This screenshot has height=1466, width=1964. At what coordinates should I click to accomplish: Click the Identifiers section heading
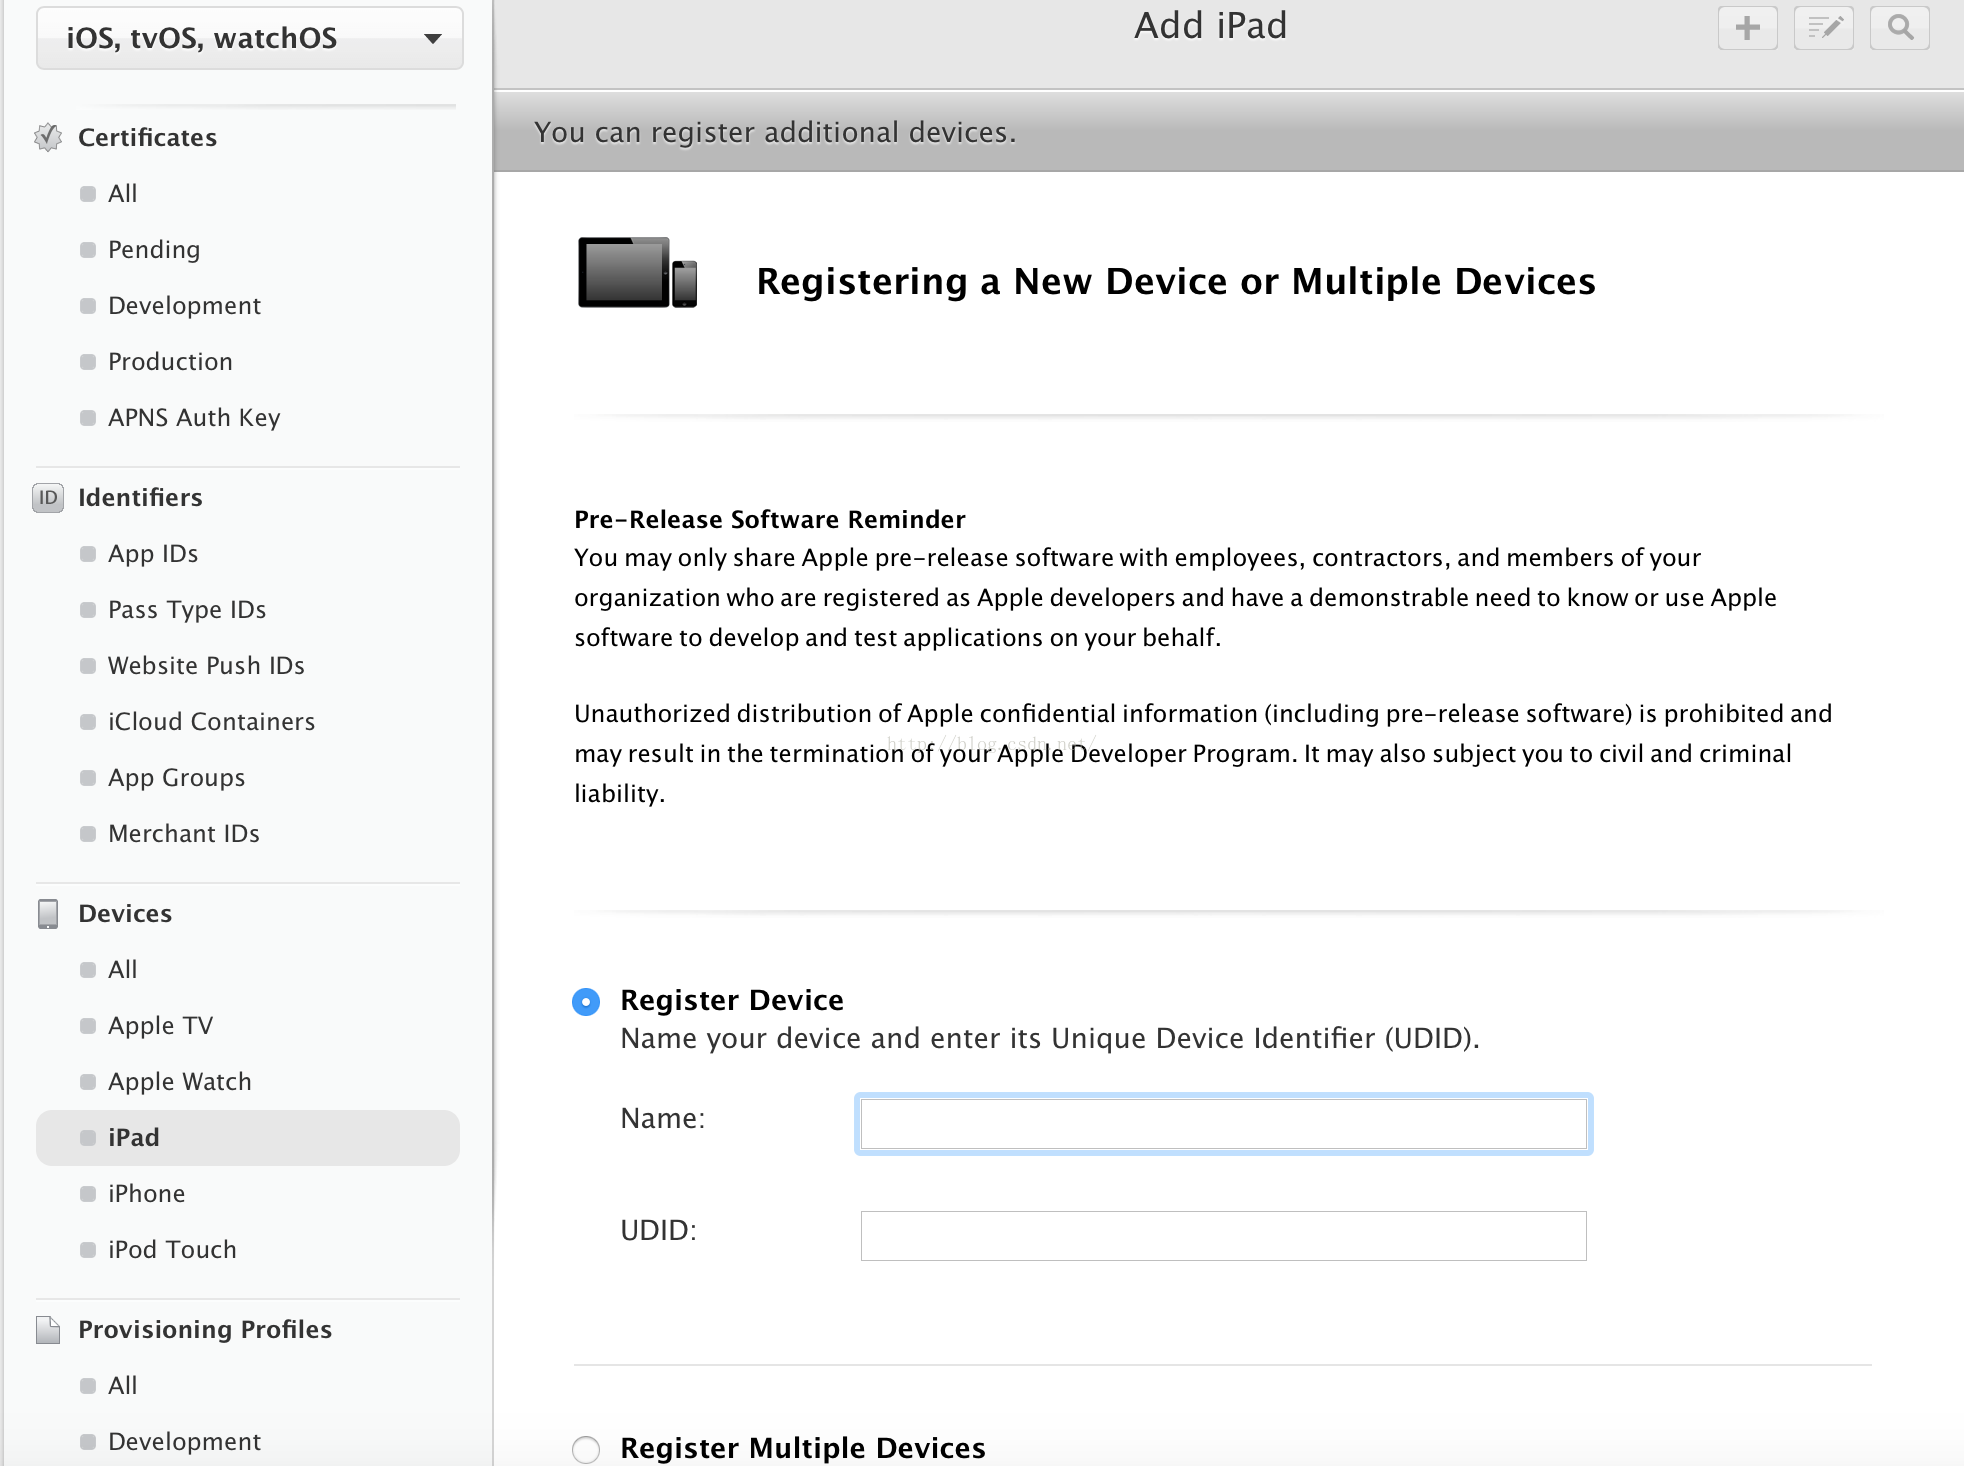click(140, 497)
